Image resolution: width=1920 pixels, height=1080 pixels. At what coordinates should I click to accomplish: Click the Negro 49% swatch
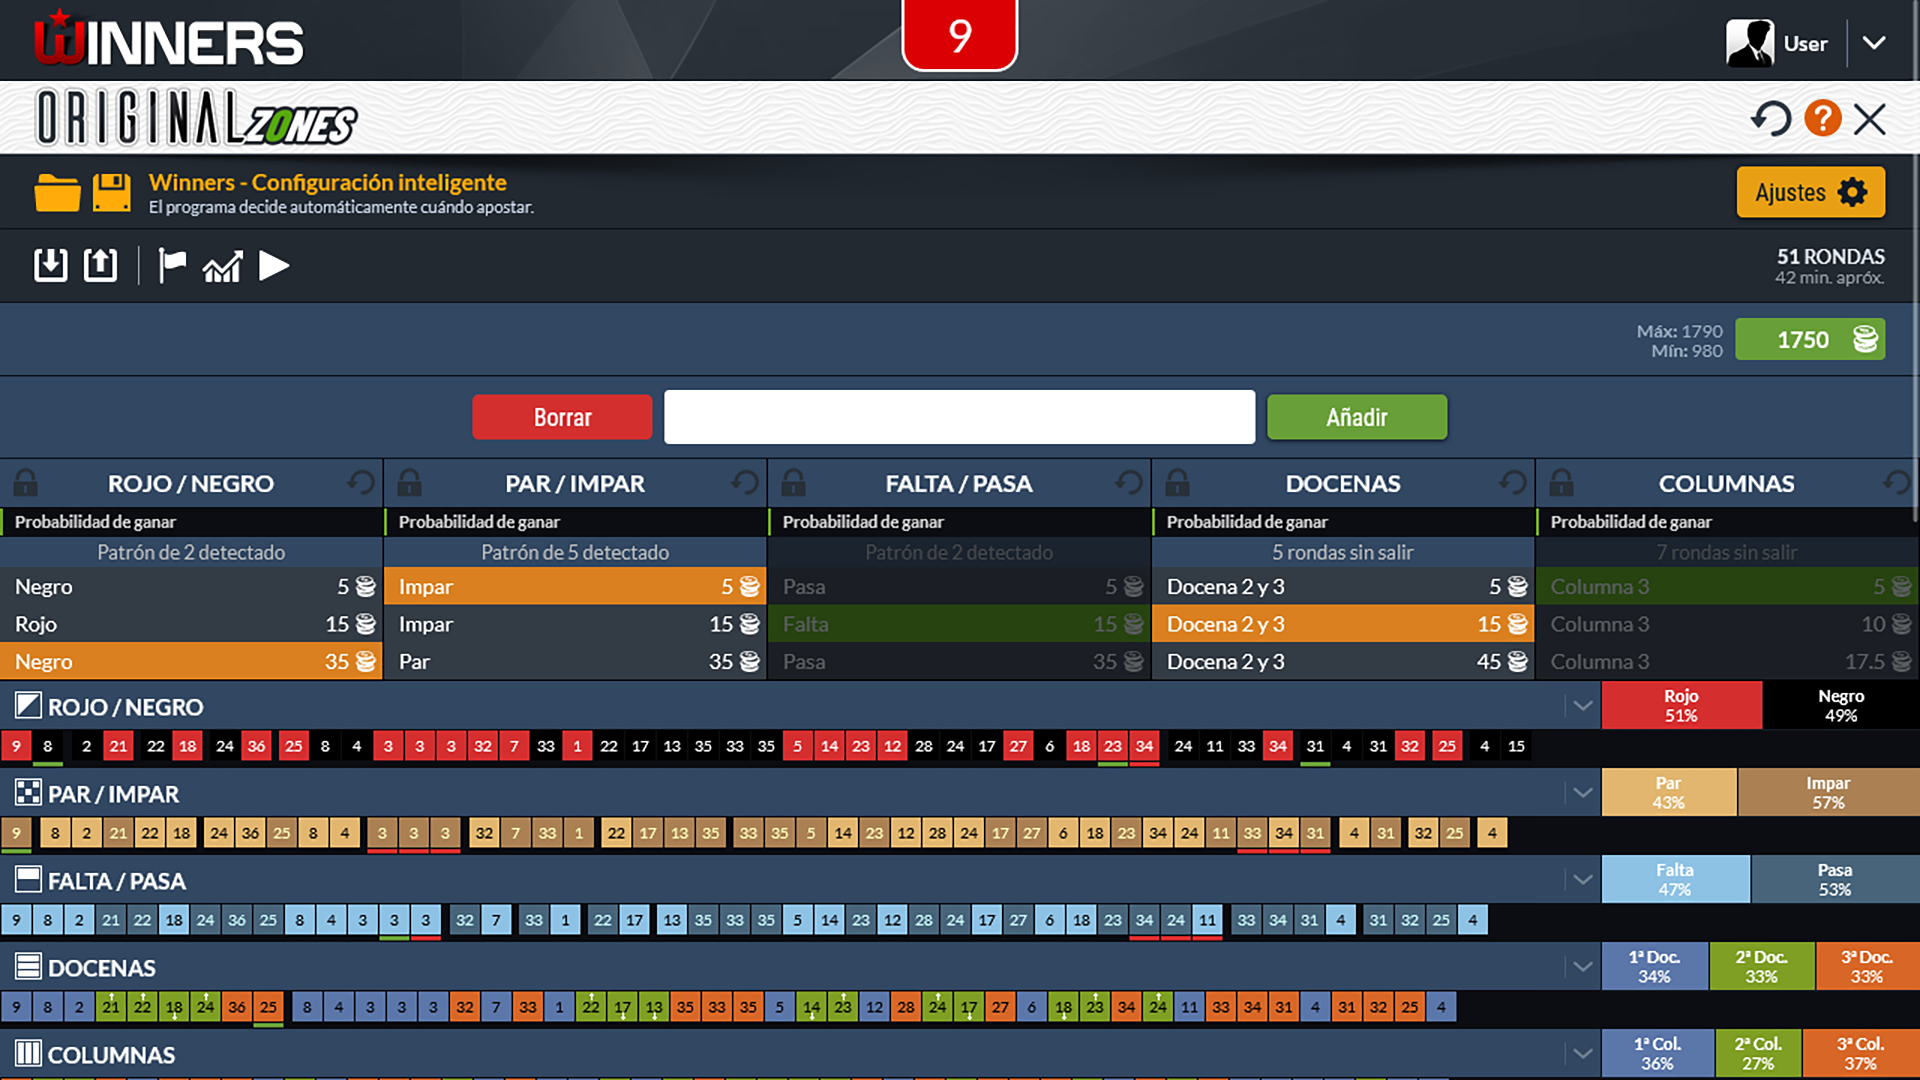tap(1841, 705)
